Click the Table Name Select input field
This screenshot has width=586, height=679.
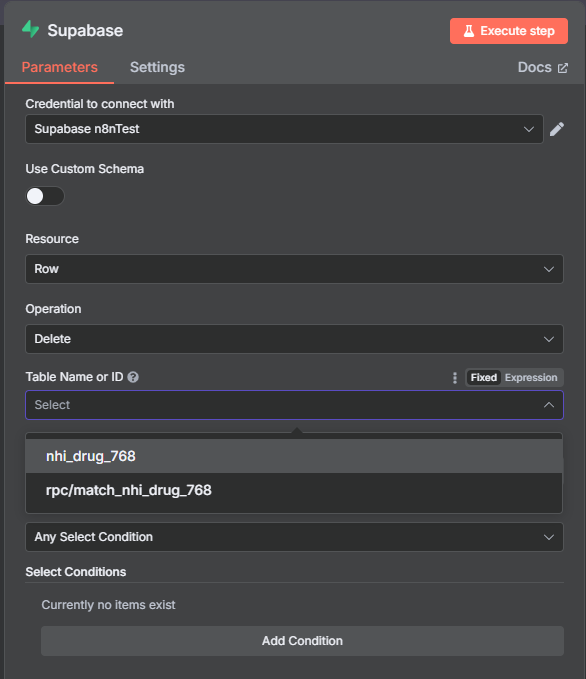tap(294, 405)
